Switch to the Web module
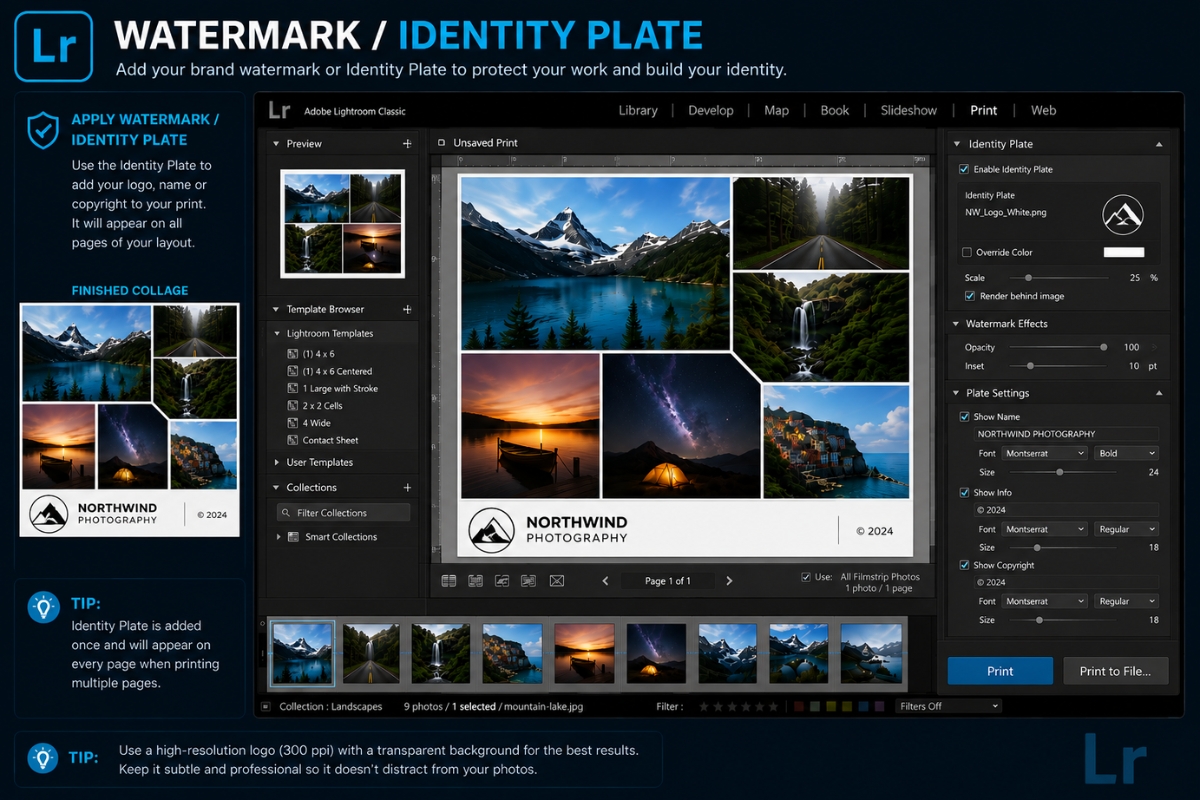Screen dimensions: 1200x800 (x=1044, y=111)
